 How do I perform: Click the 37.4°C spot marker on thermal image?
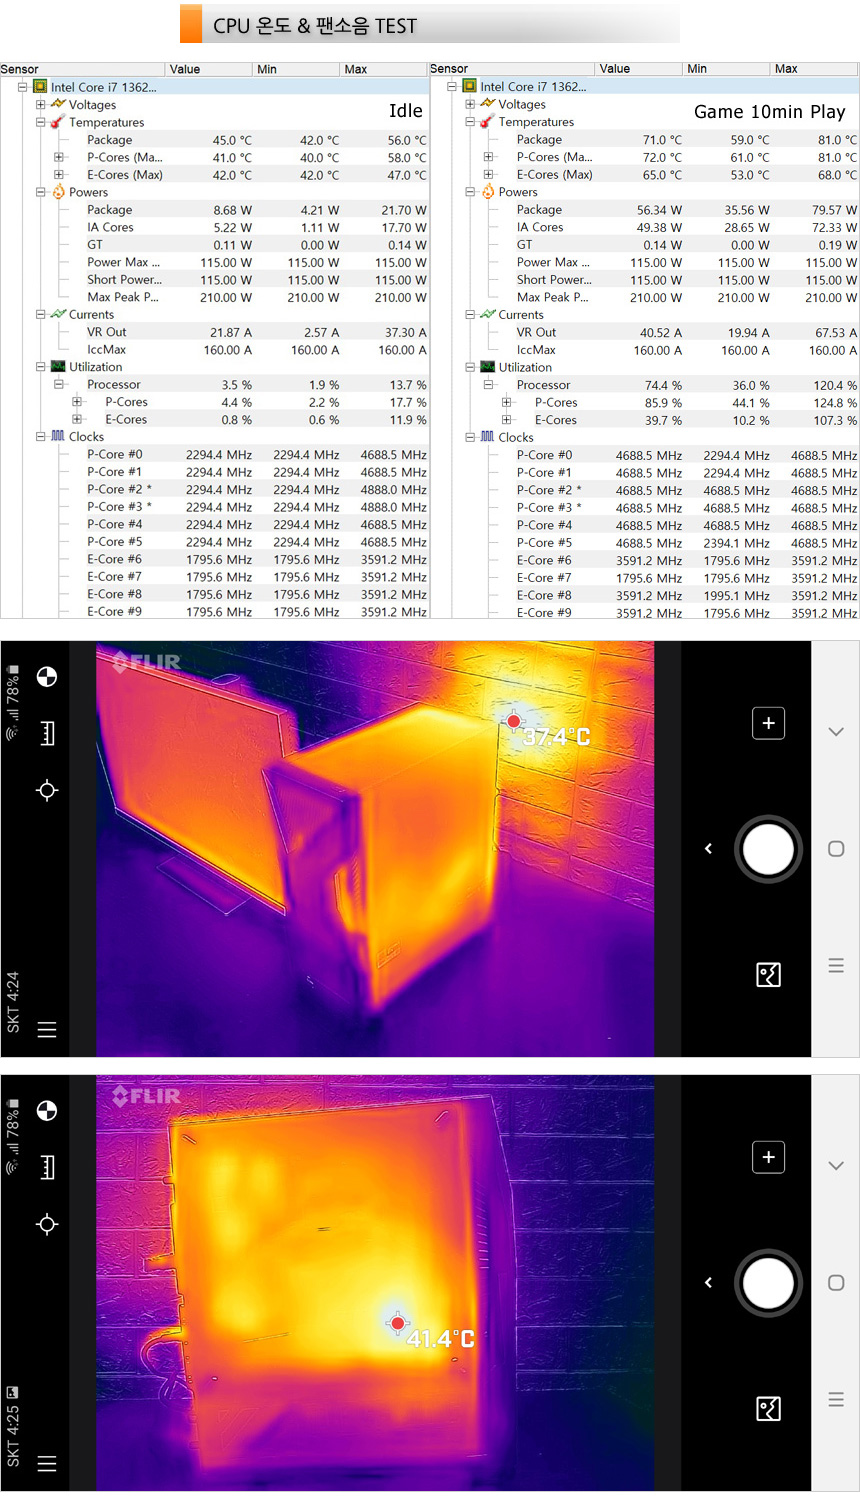click(x=513, y=721)
